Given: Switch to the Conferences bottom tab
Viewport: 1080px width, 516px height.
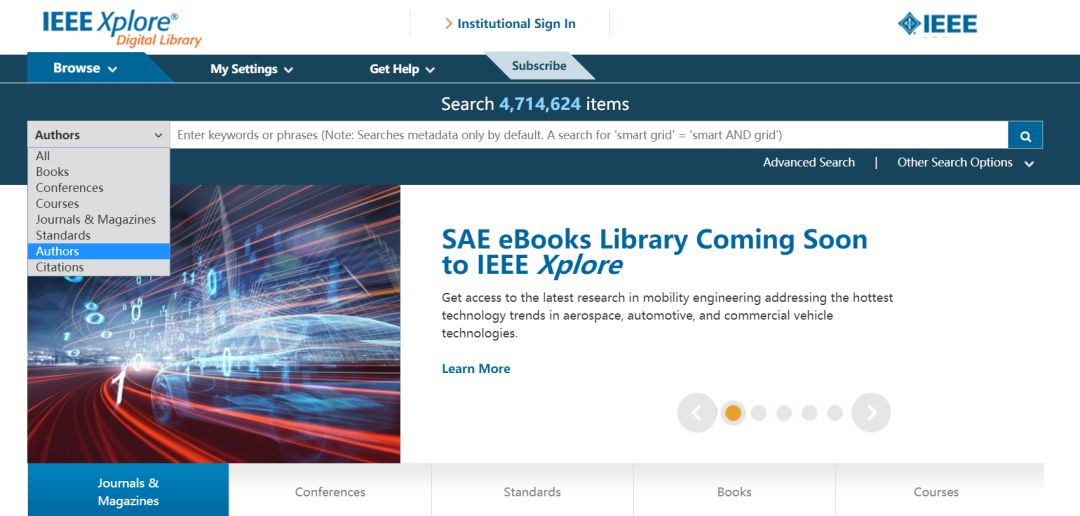Looking at the screenshot, I should pos(330,492).
